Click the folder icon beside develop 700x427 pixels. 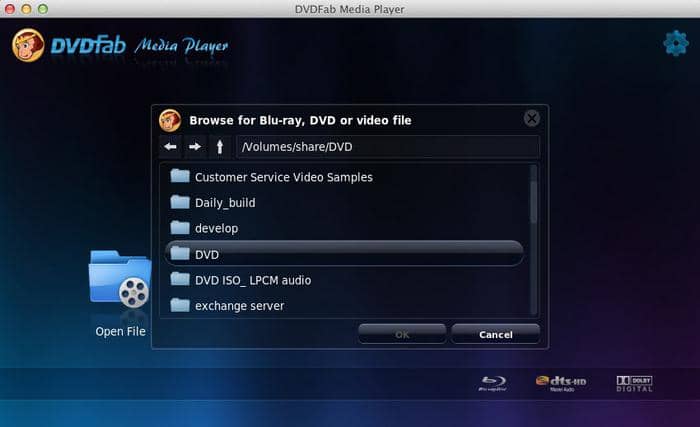tap(180, 227)
